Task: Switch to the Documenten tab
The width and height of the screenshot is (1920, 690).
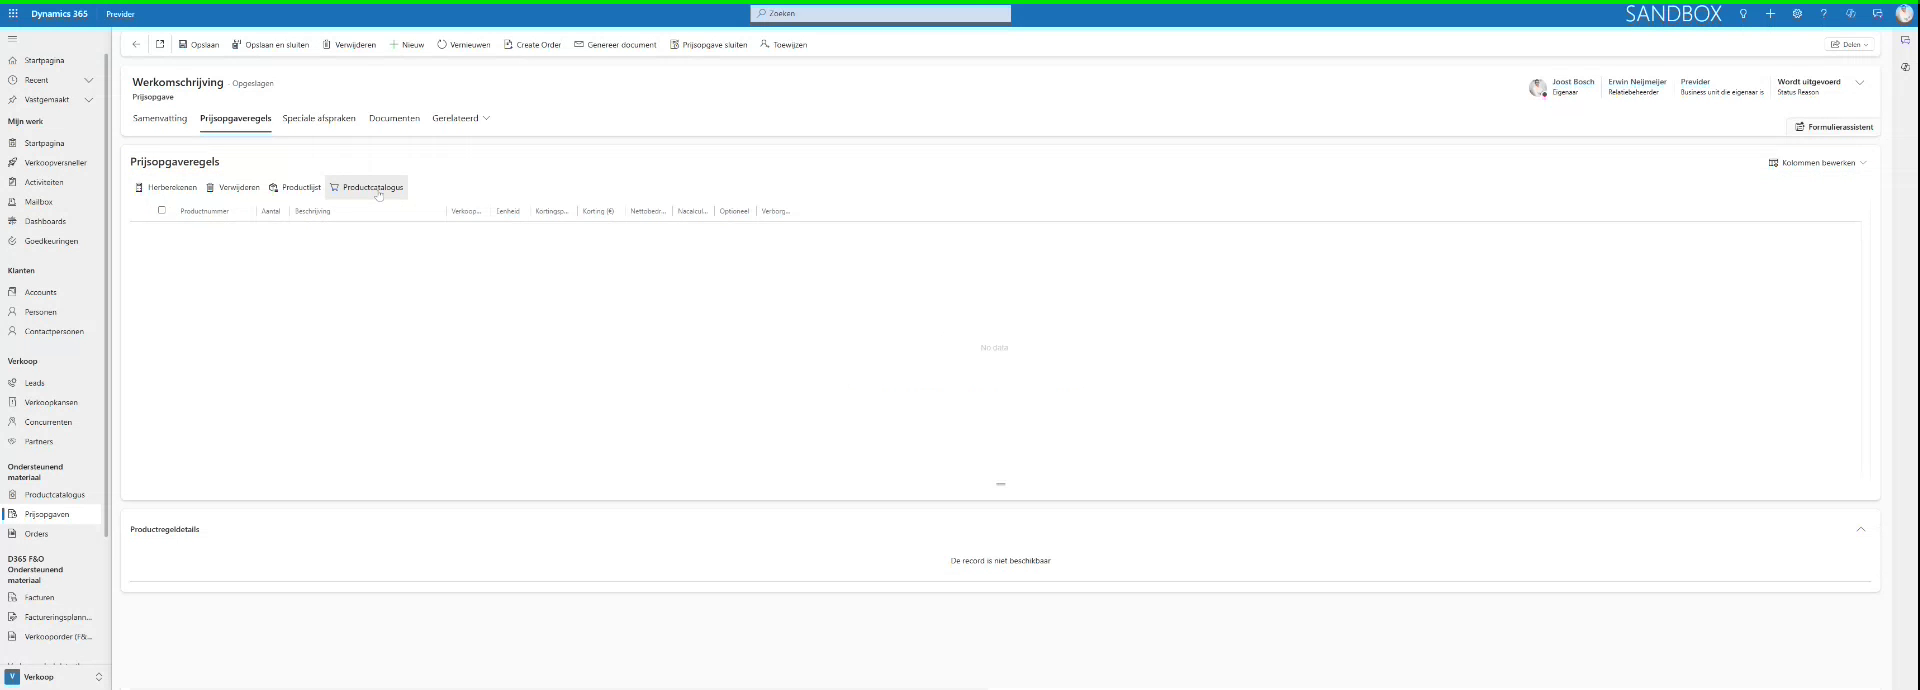Action: click(394, 118)
